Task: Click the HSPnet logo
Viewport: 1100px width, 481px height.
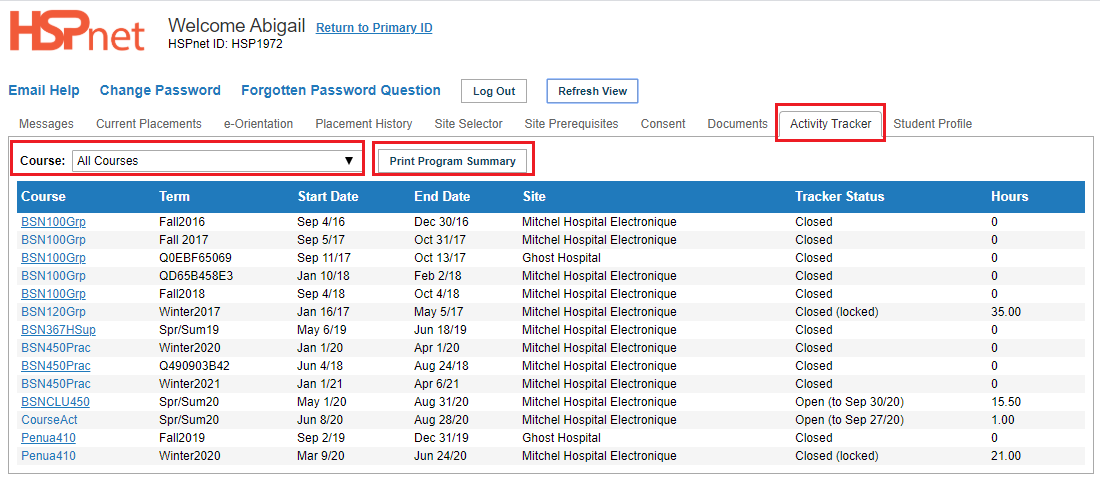Action: (76, 33)
